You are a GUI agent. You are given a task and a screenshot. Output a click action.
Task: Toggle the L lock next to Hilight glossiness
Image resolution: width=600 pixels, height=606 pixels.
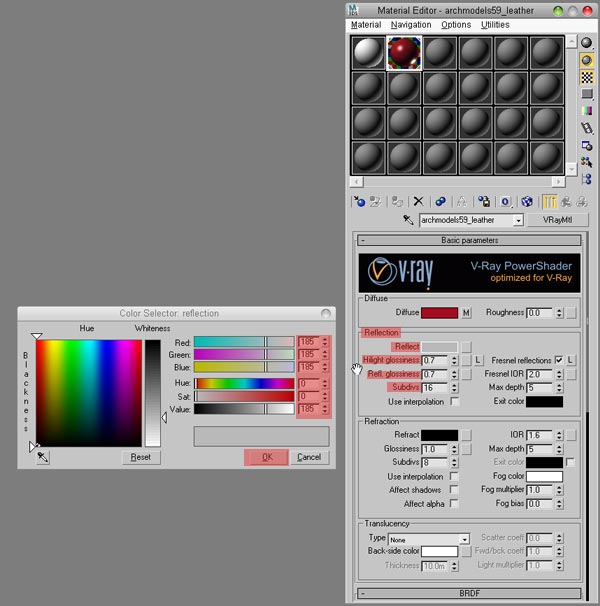click(x=478, y=360)
